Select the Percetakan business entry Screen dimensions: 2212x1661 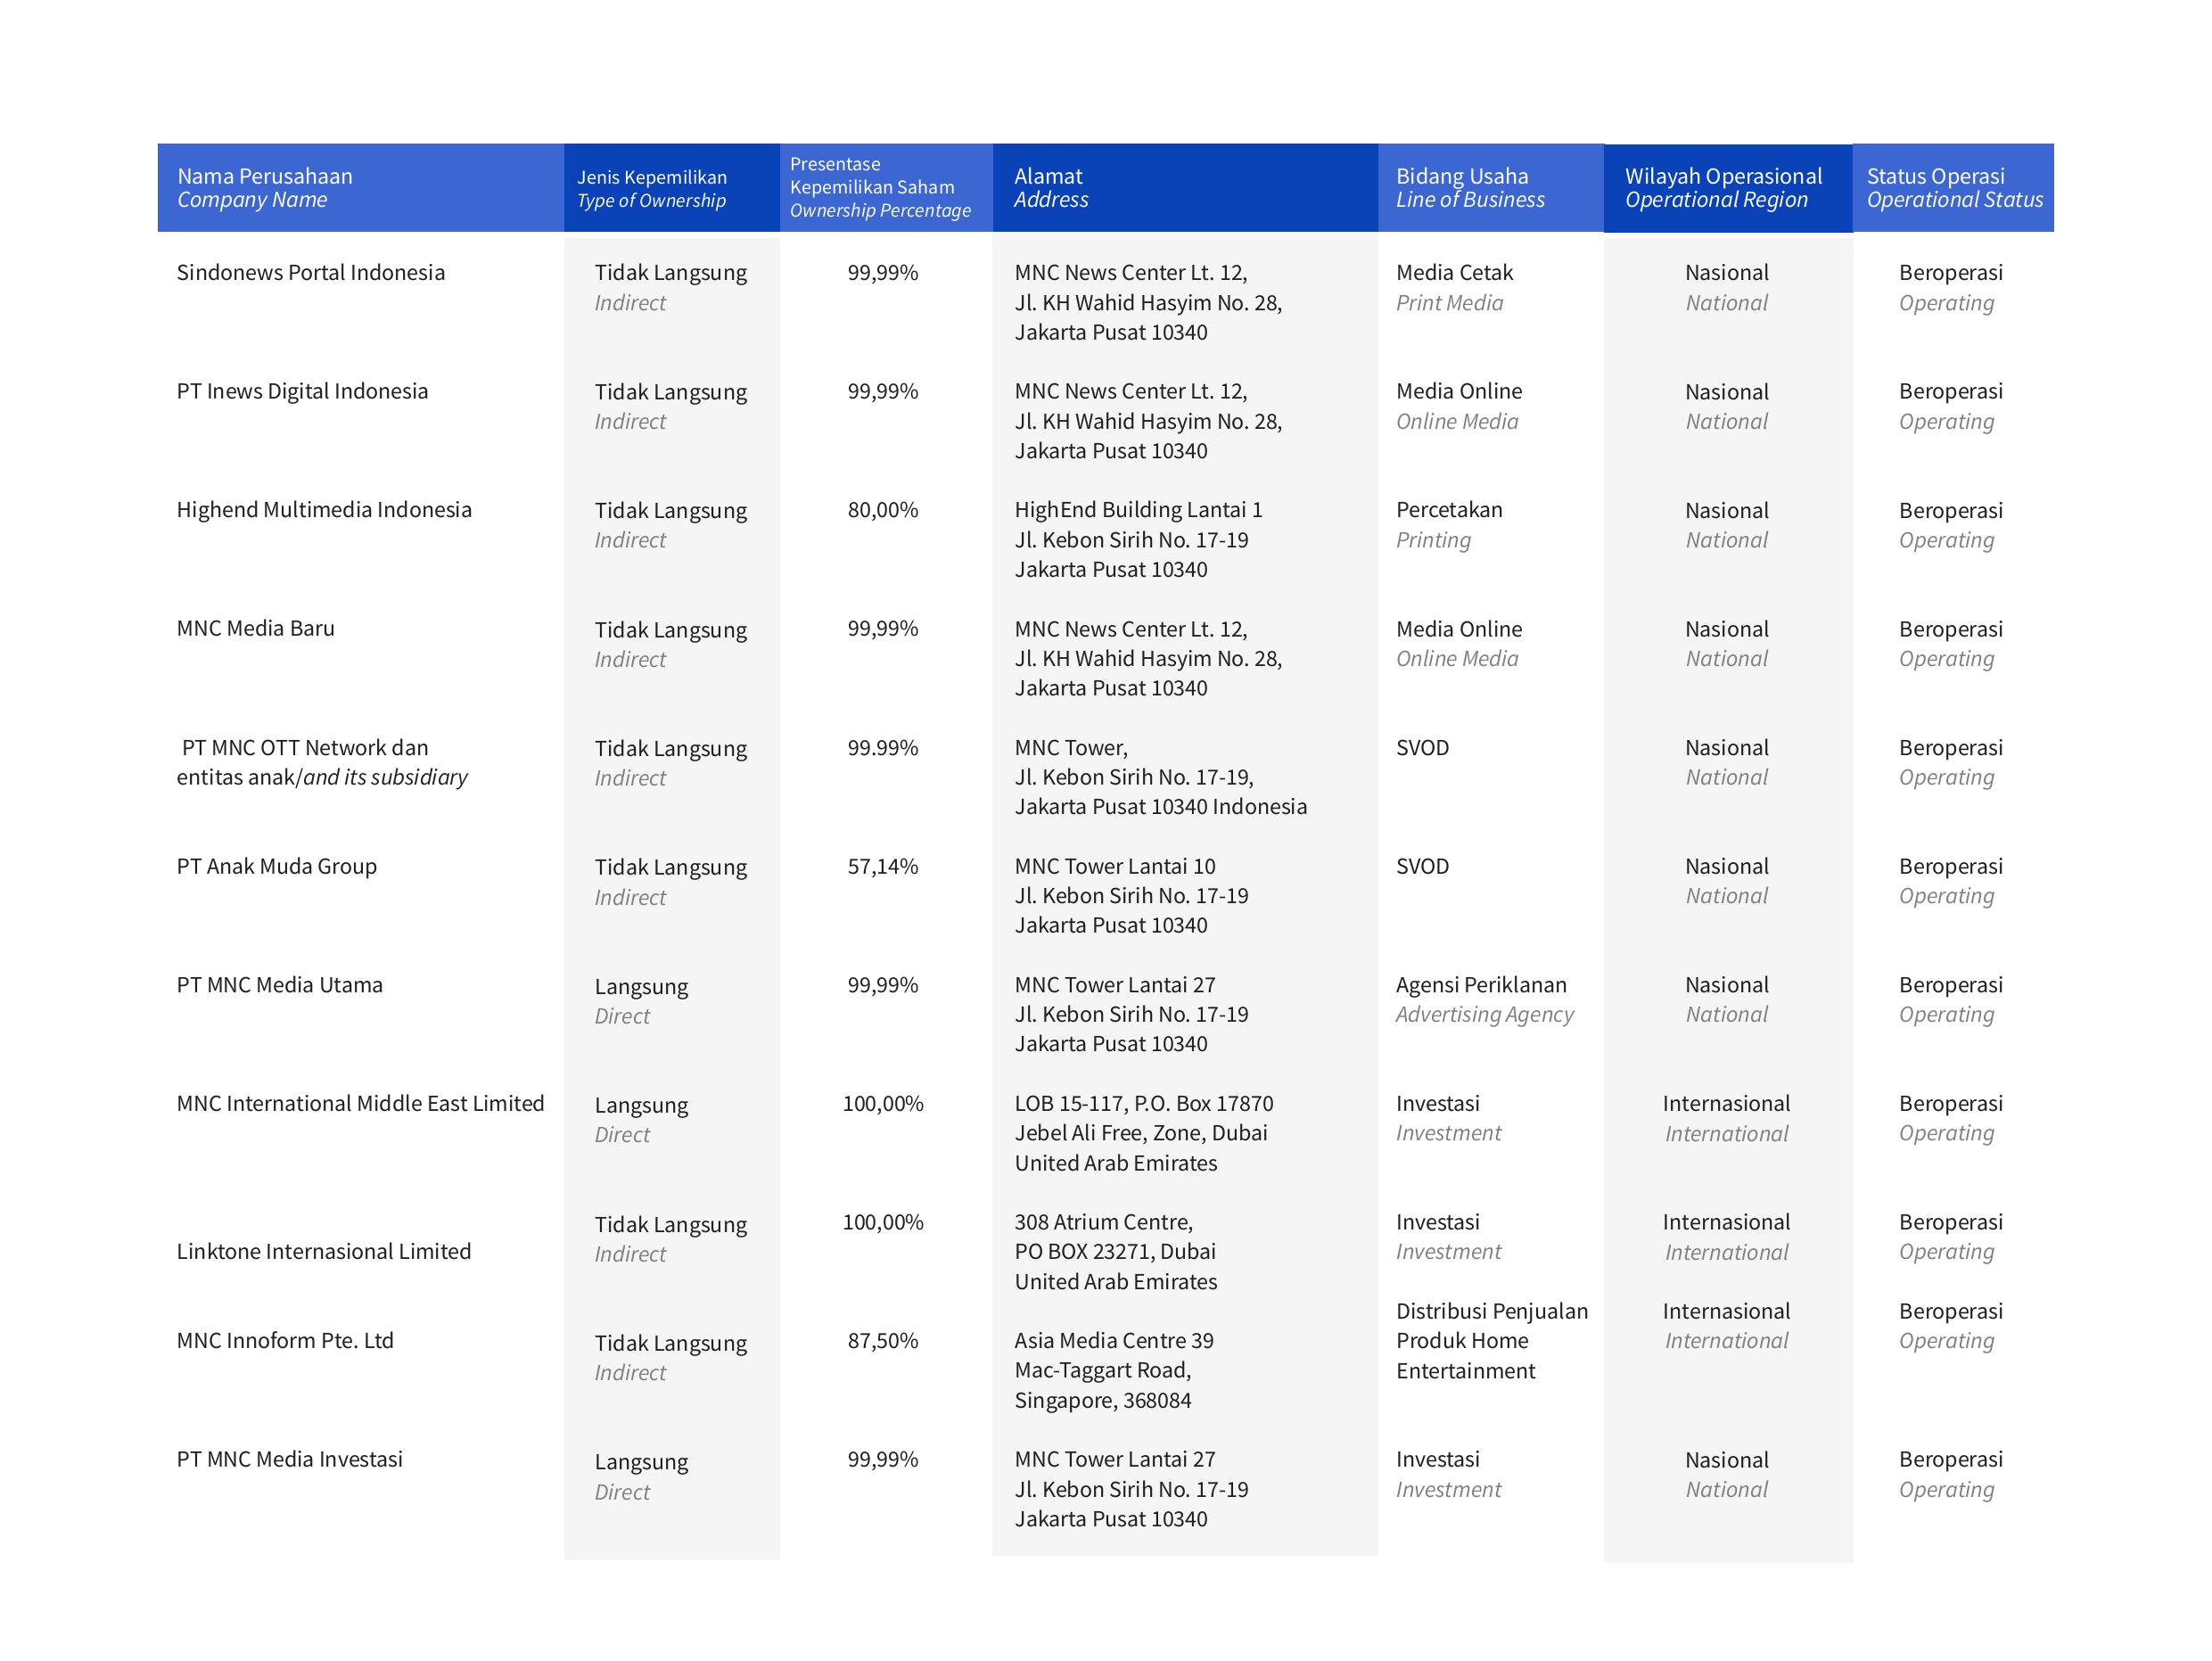click(1449, 510)
